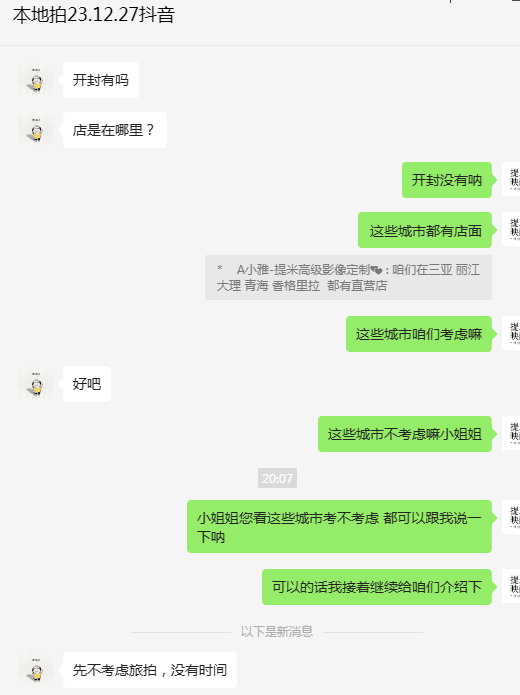The width and height of the screenshot is (520, 695).
Task: Click own avatar beside "这些城市都有店面" message
Action: (511, 229)
